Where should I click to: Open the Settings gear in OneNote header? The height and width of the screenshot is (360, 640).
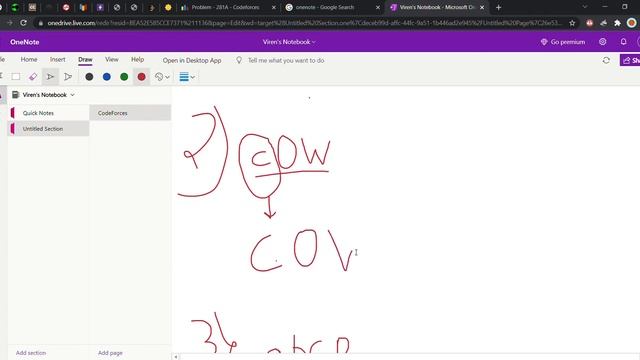click(602, 42)
